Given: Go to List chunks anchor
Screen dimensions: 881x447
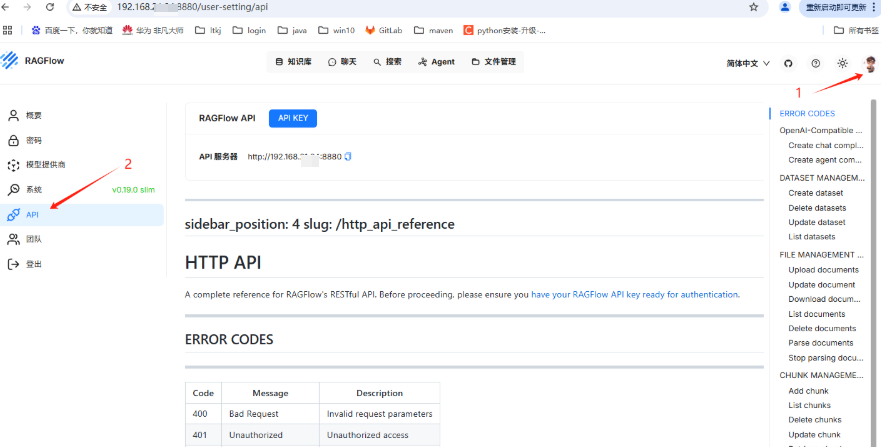Looking at the screenshot, I should click(x=809, y=405).
